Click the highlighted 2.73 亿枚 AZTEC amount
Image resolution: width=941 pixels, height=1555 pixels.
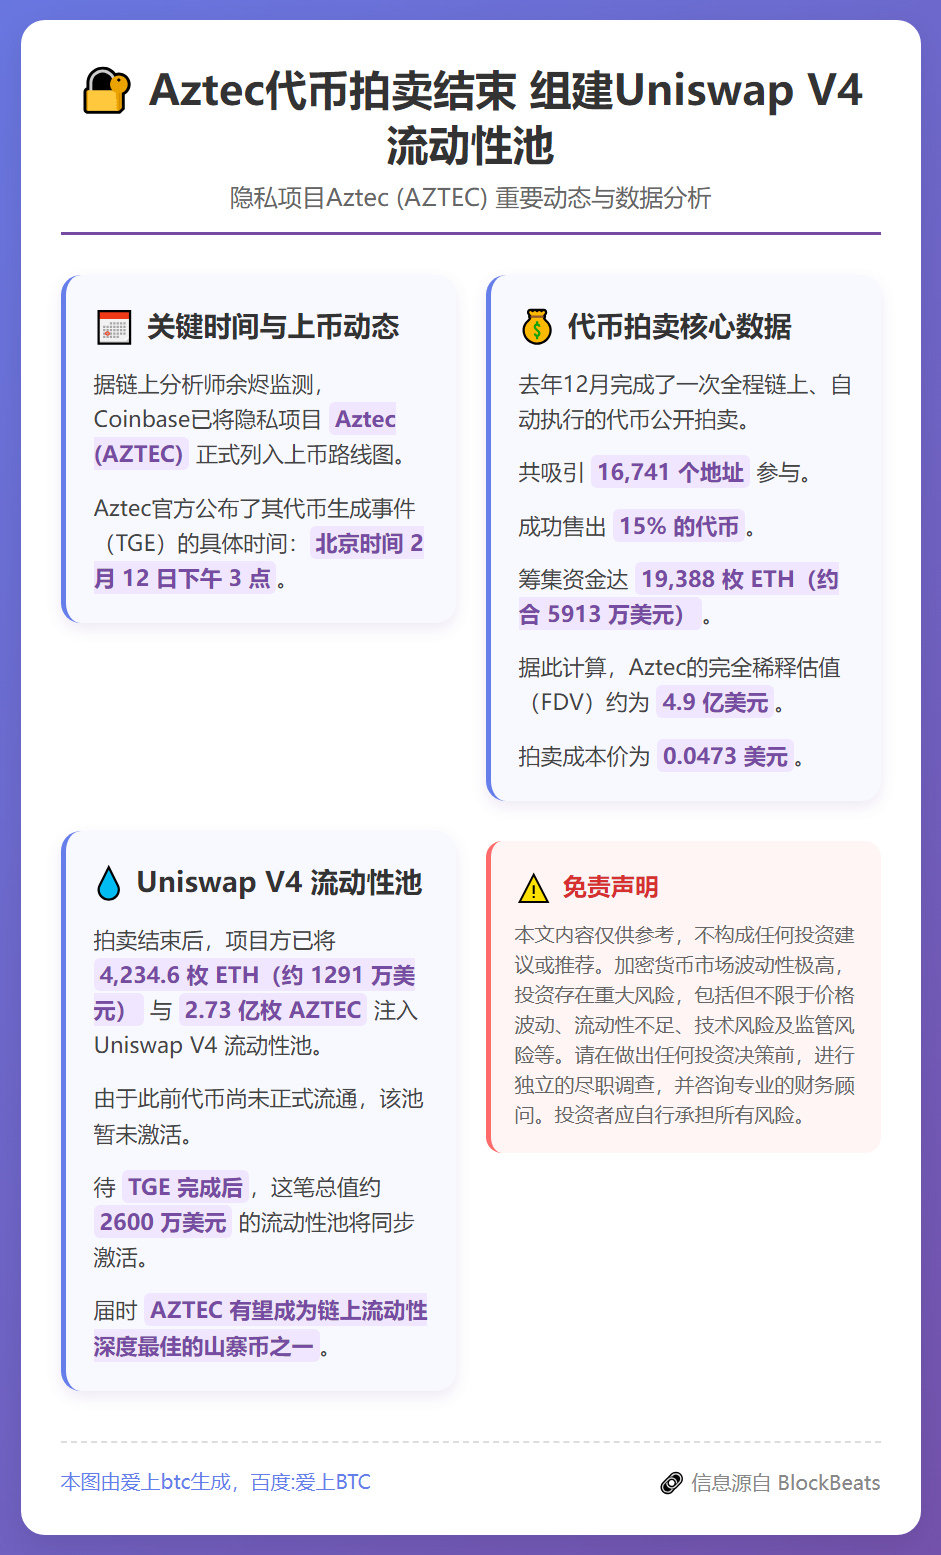pyautogui.click(x=273, y=1011)
